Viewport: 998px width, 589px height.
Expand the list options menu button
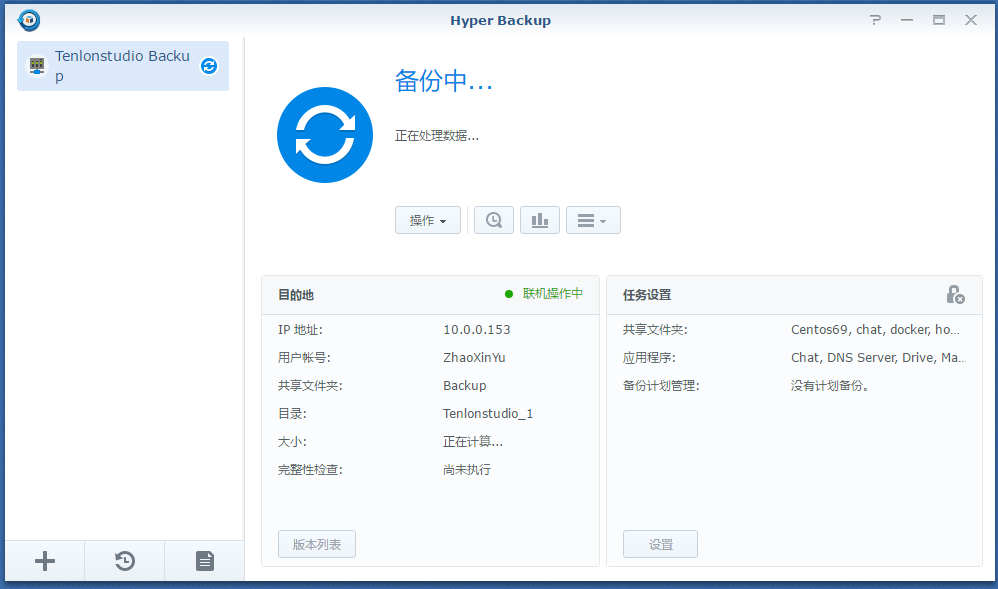(x=593, y=220)
